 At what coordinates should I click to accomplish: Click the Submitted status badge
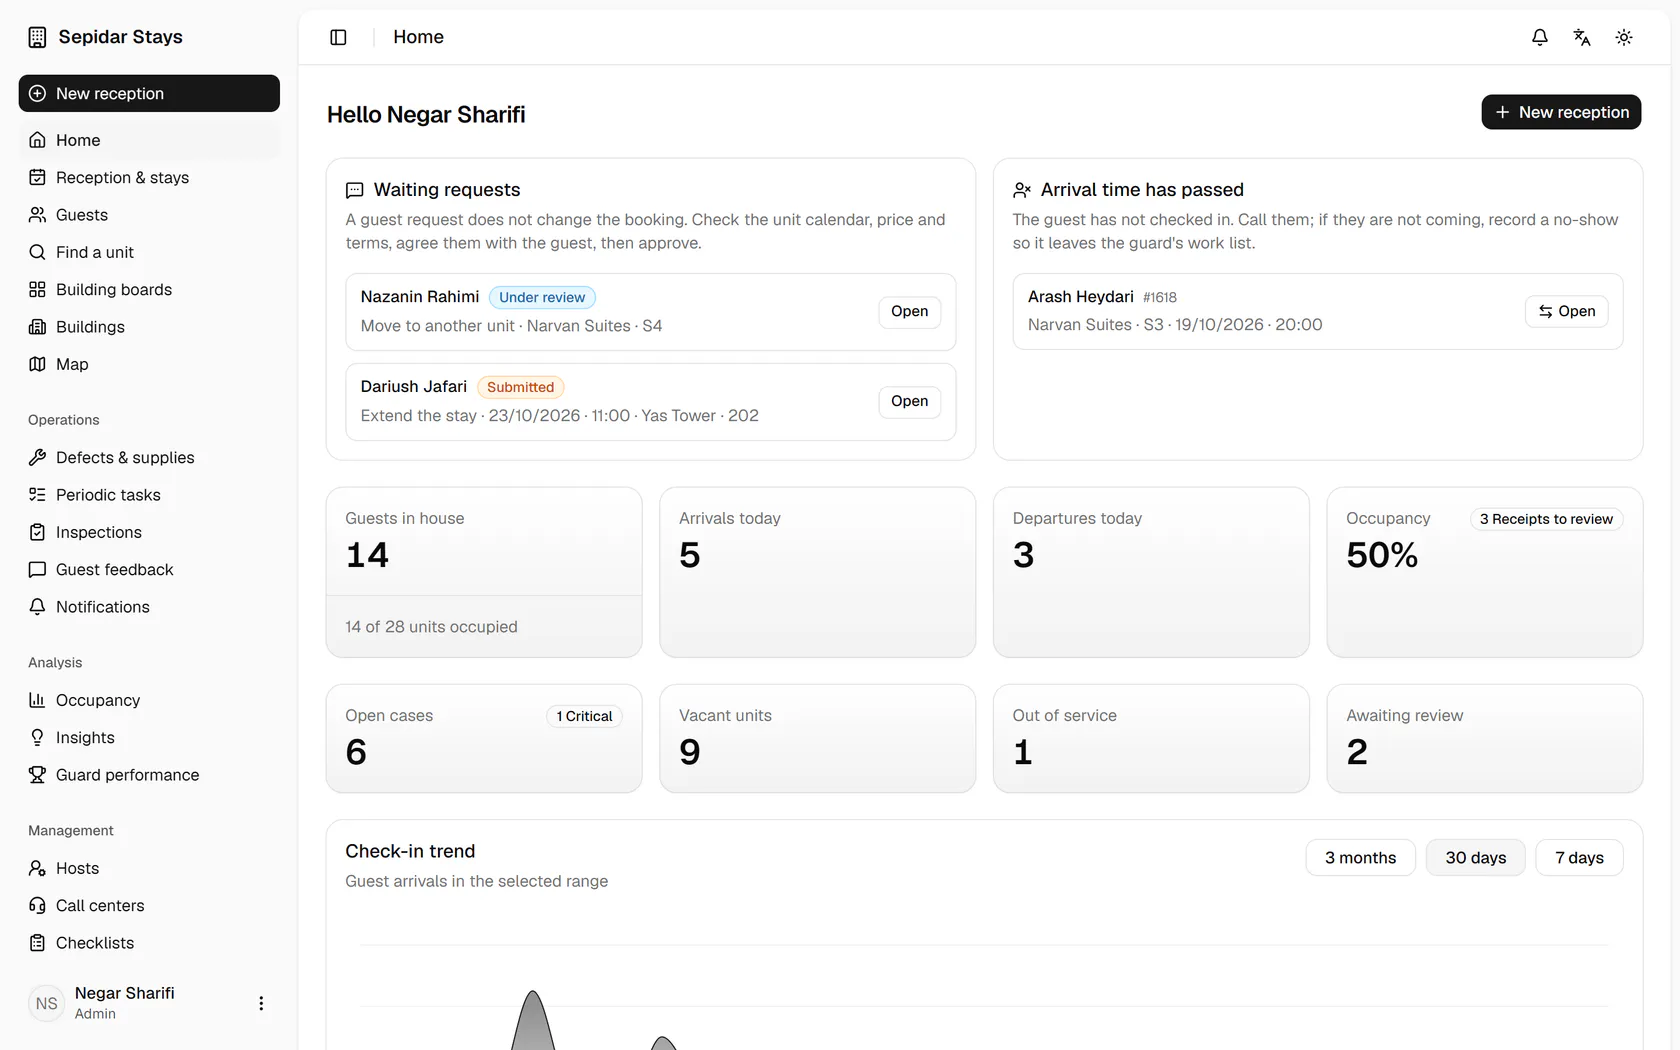click(x=520, y=387)
